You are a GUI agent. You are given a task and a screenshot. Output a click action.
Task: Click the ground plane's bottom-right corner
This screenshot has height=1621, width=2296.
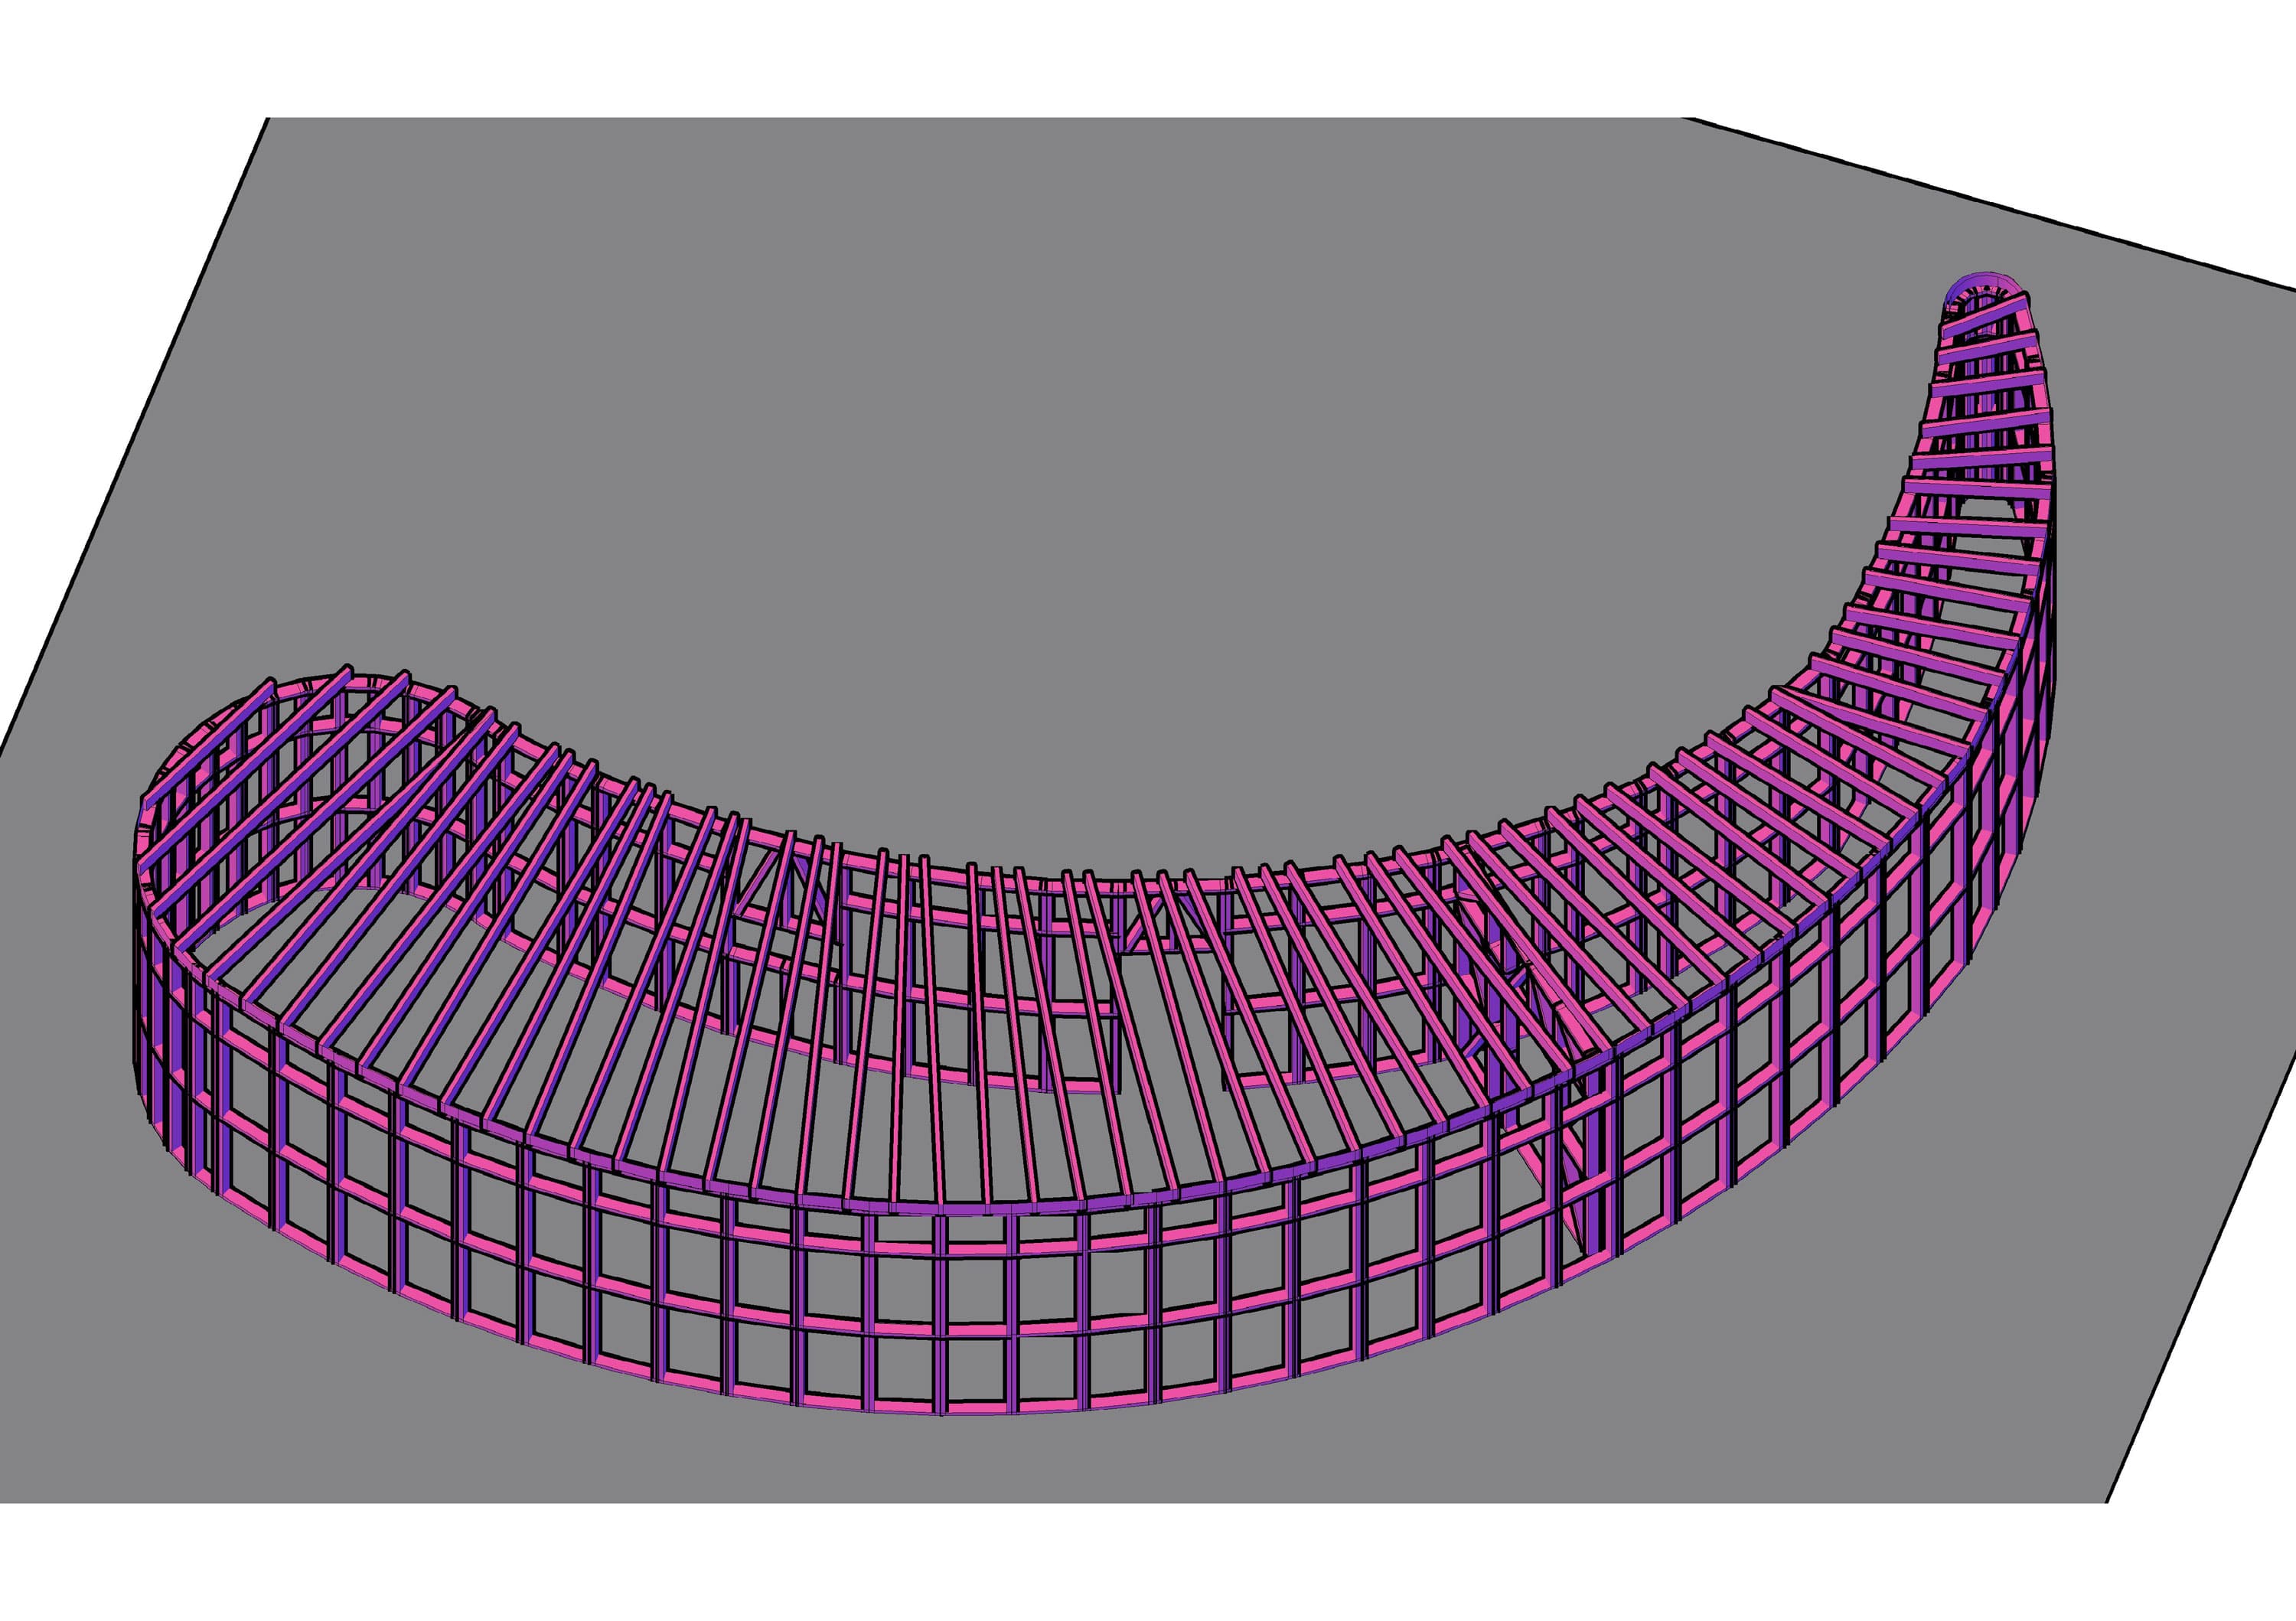coord(2107,1502)
